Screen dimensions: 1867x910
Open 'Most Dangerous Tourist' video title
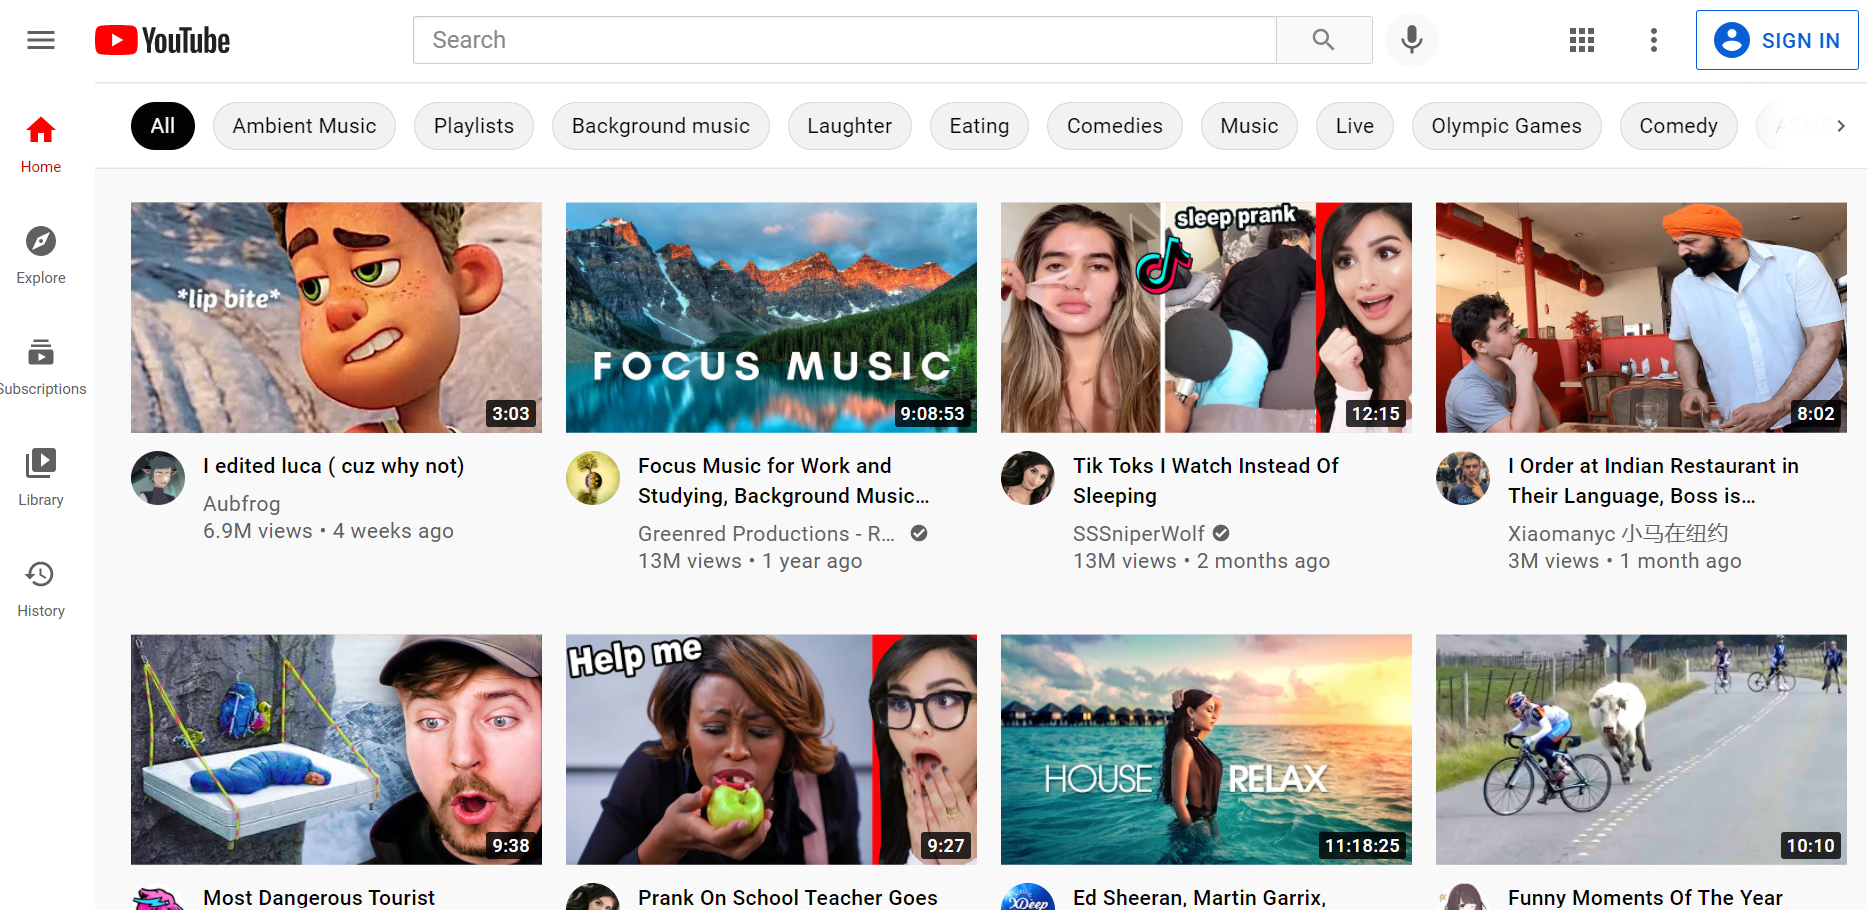pyautogui.click(x=319, y=898)
